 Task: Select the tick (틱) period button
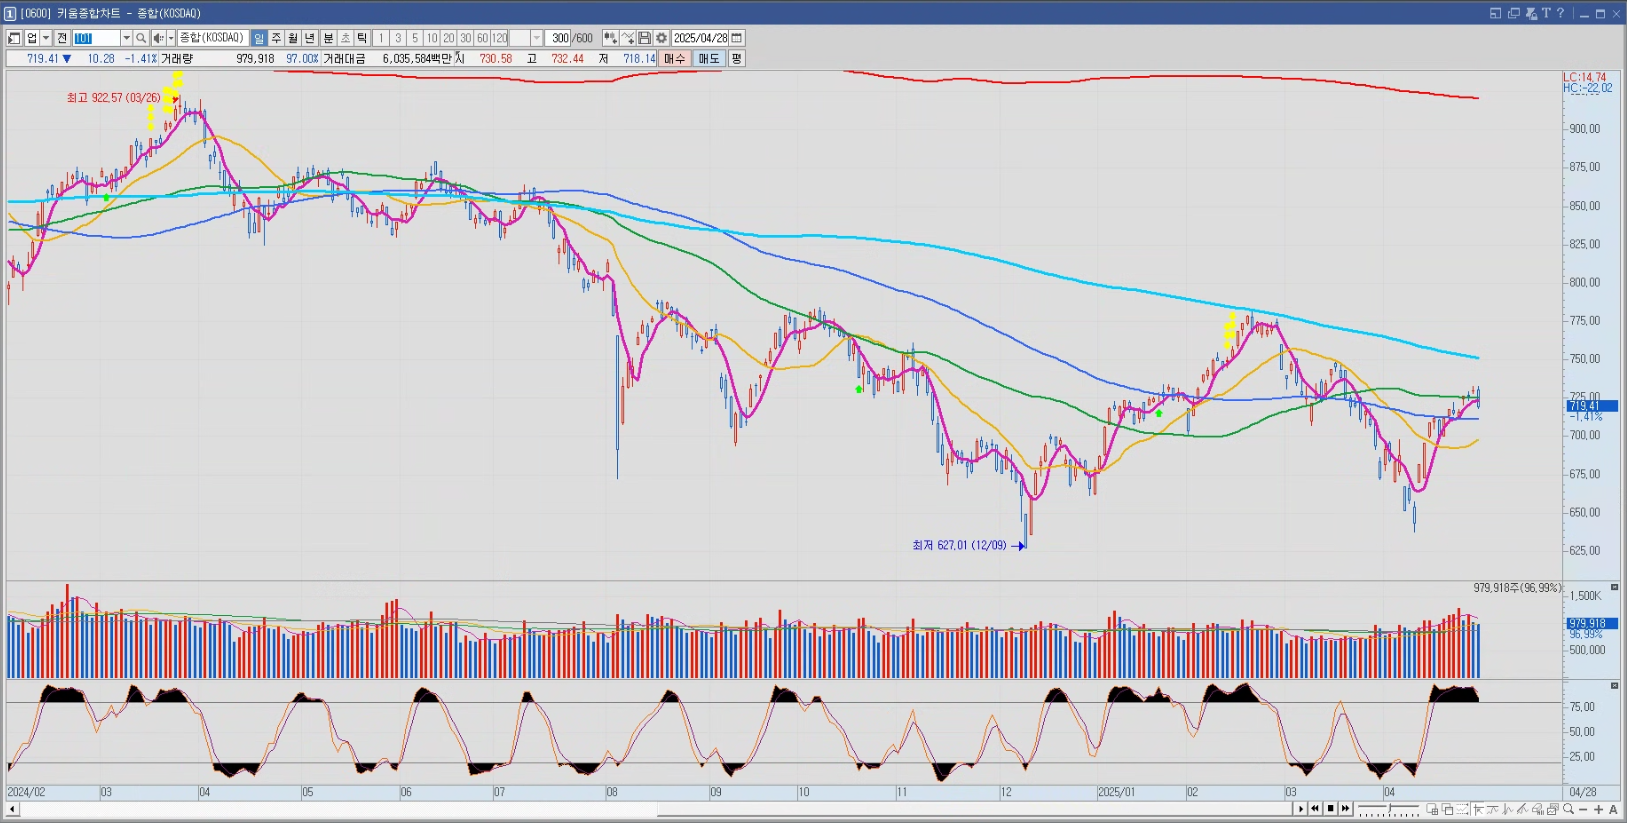(361, 38)
